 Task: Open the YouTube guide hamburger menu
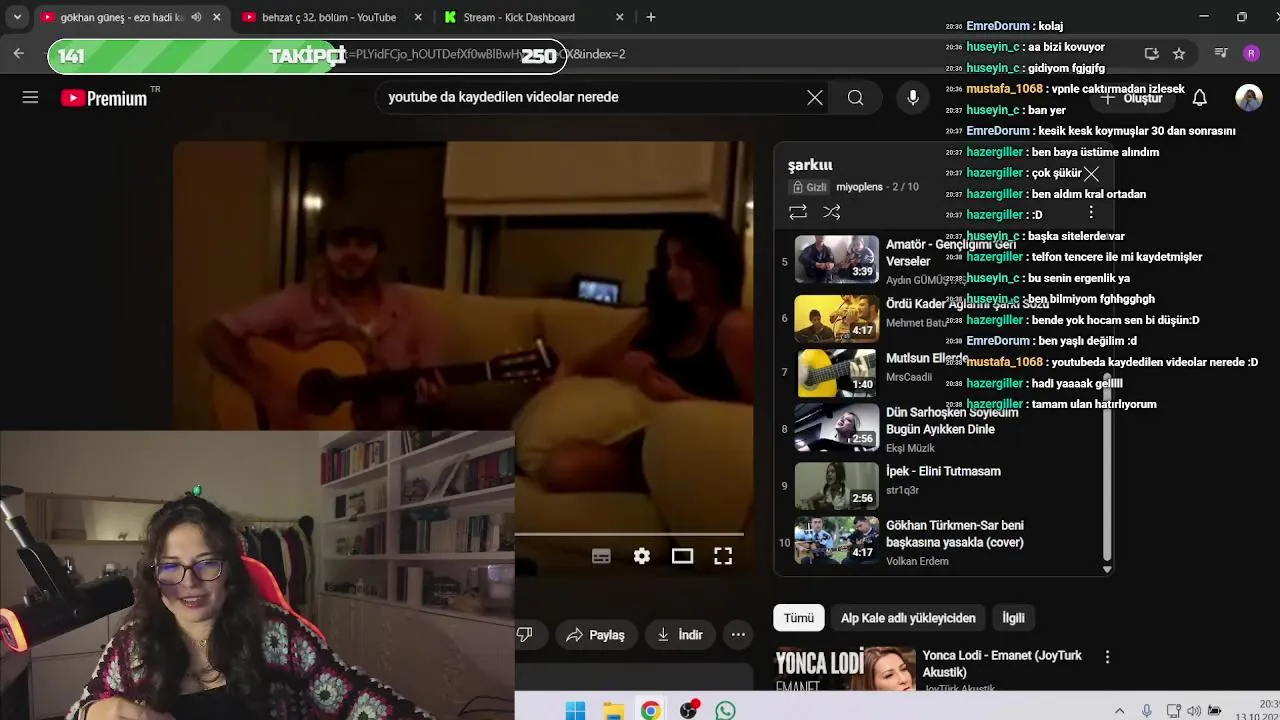30,97
